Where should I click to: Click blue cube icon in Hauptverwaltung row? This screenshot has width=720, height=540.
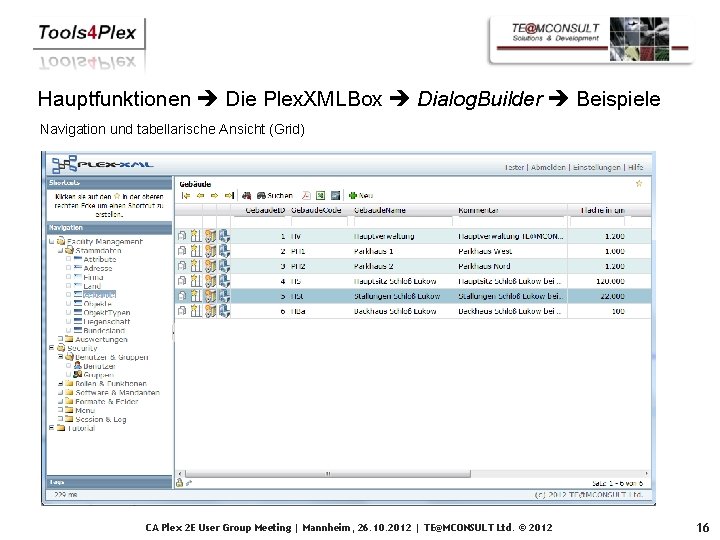click(x=224, y=236)
